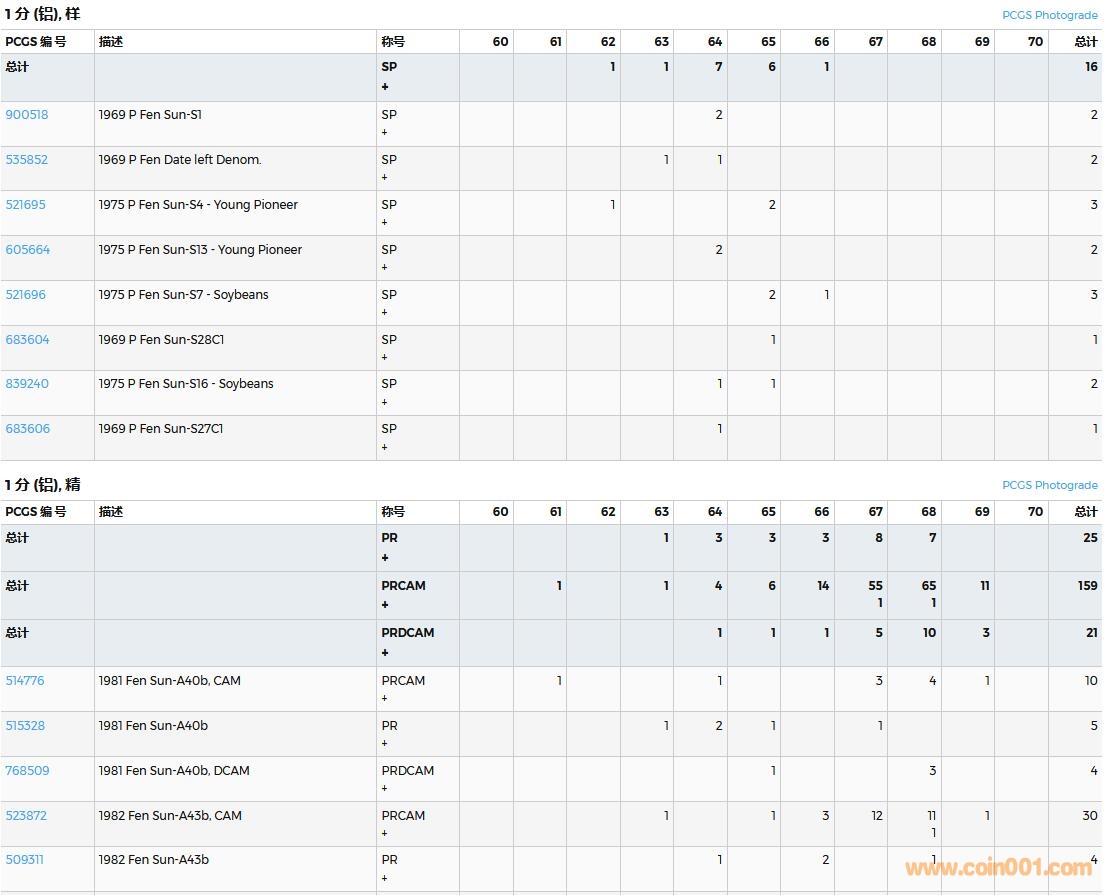Screen dimensions: 1105x895
Task: Click the 839240 coin number link
Action: click(27, 384)
